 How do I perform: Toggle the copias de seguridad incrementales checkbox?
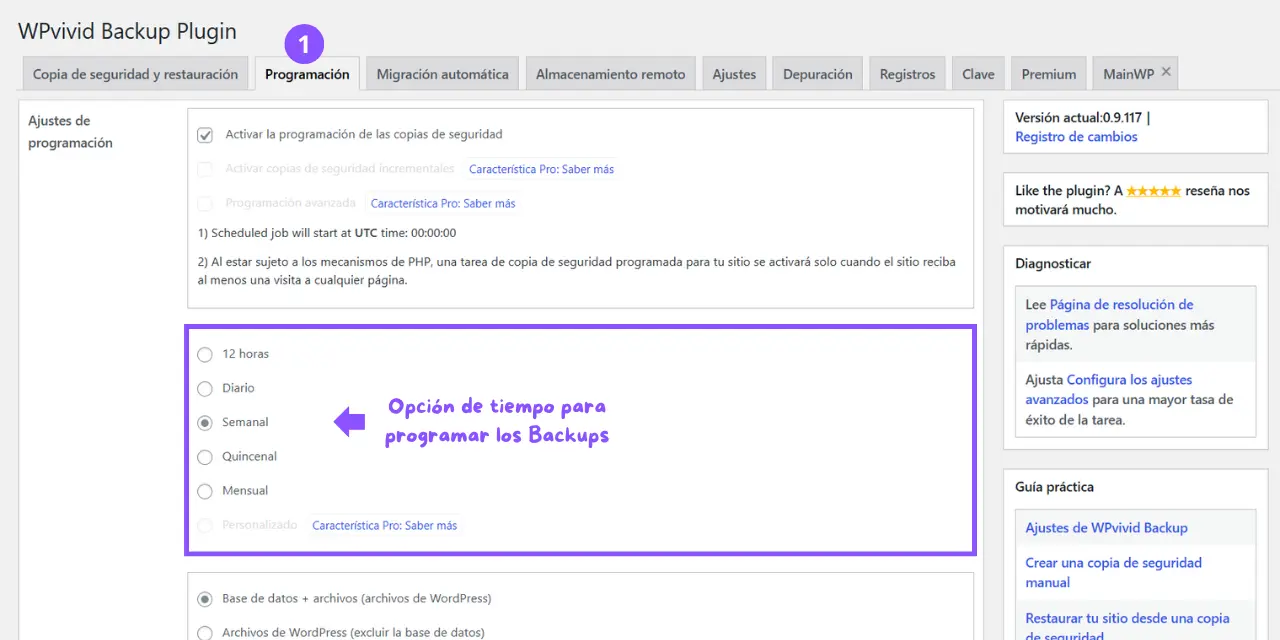coord(205,169)
